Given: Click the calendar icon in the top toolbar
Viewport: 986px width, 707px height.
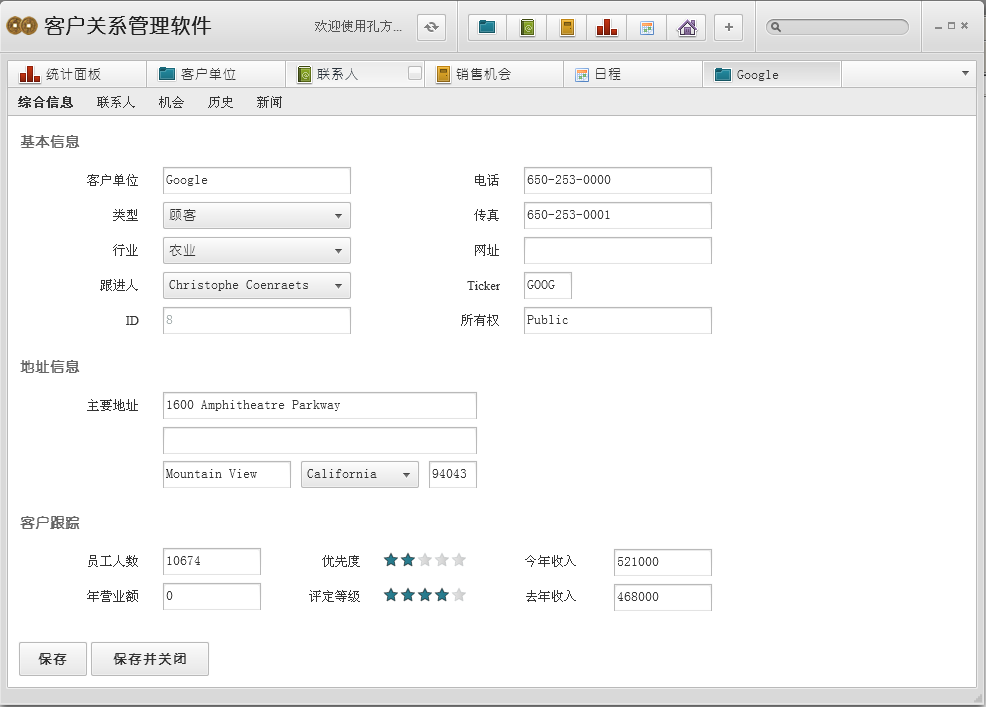Looking at the screenshot, I should [647, 28].
